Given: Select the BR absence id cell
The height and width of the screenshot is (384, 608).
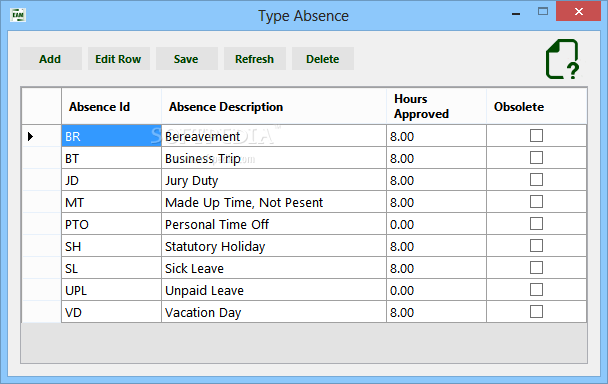Looking at the screenshot, I should click(111, 136).
